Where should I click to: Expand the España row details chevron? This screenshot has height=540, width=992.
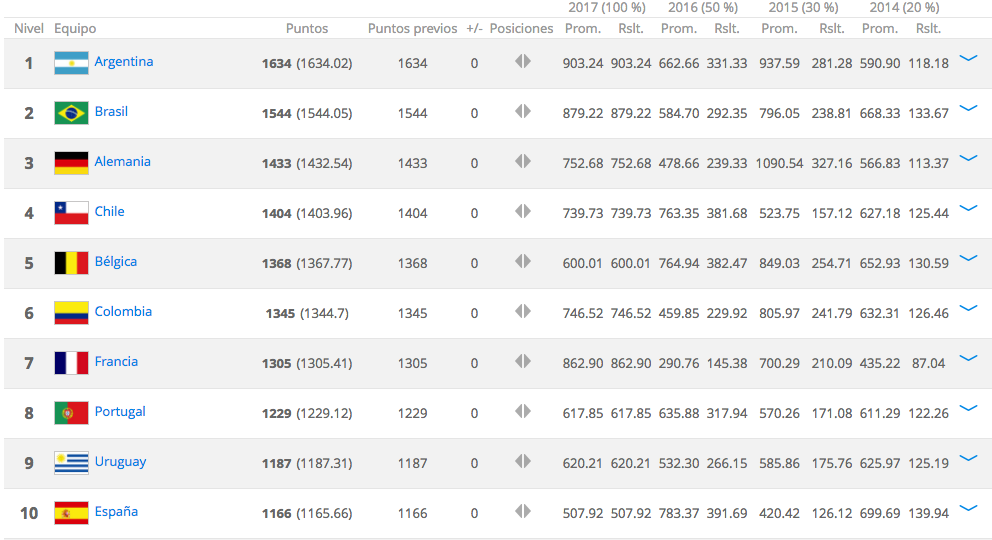[967, 509]
